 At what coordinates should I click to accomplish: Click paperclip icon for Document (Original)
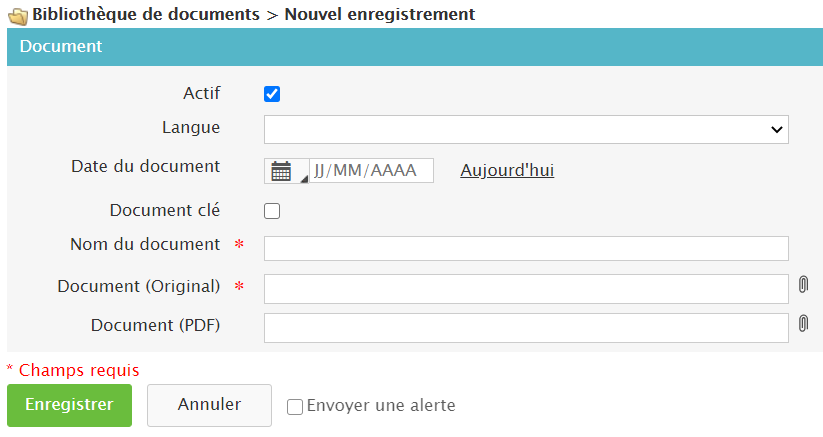click(803, 285)
